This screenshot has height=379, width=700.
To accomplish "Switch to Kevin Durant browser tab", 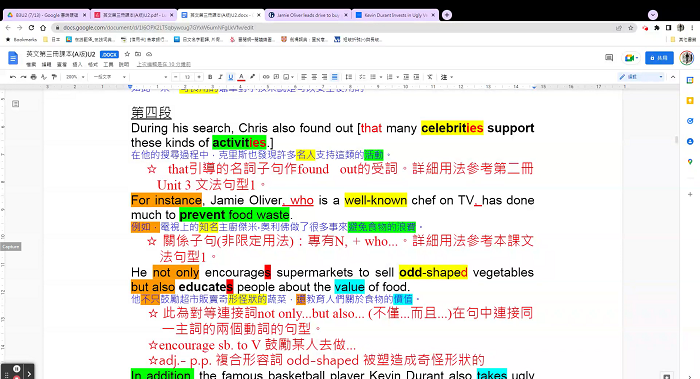I will click(x=395, y=15).
